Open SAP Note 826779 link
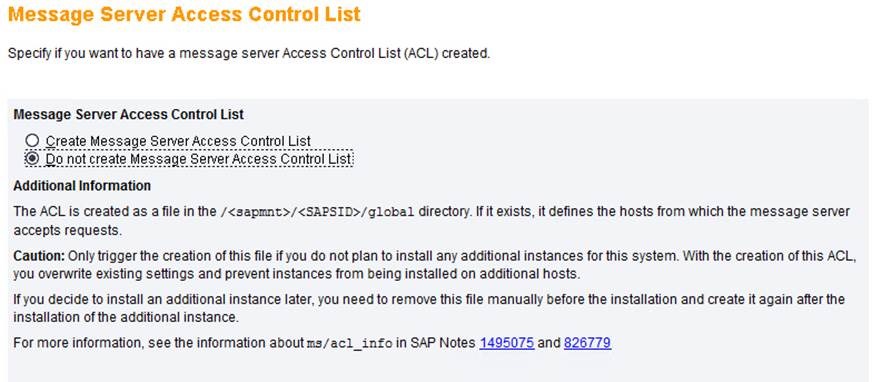Image resolution: width=872 pixels, height=382 pixels. 587,343
